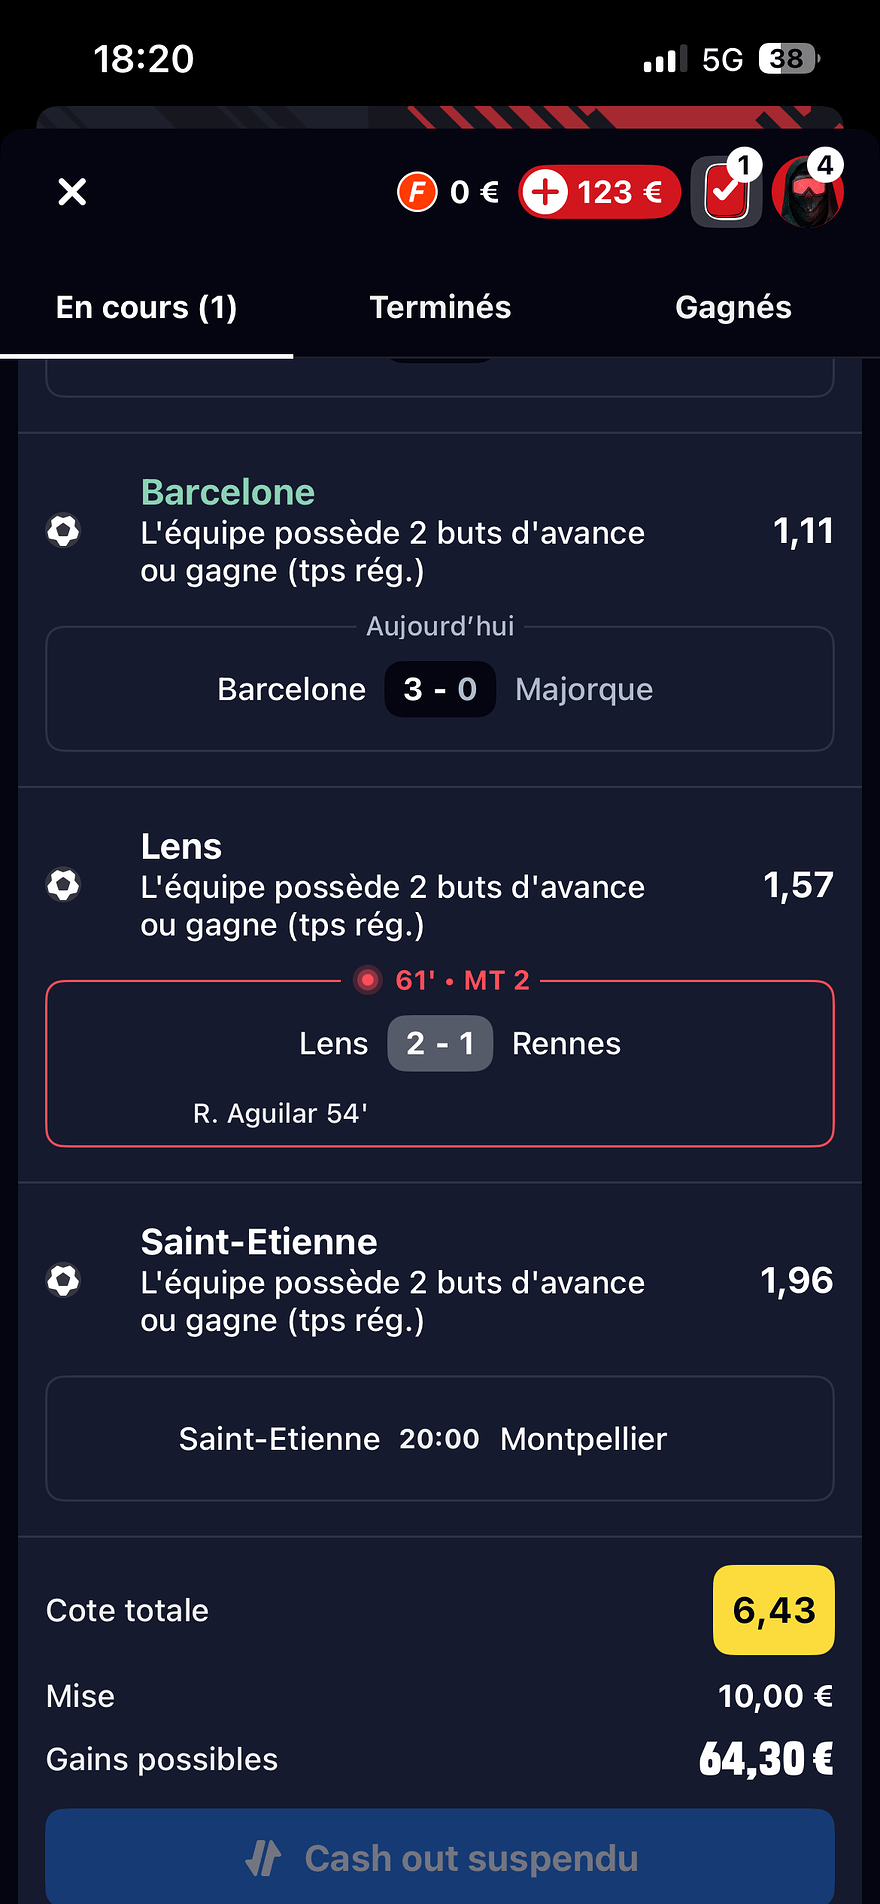This screenshot has height=1904, width=880.
Task: Open the live Lens vs Rennes match card
Action: point(440,1064)
